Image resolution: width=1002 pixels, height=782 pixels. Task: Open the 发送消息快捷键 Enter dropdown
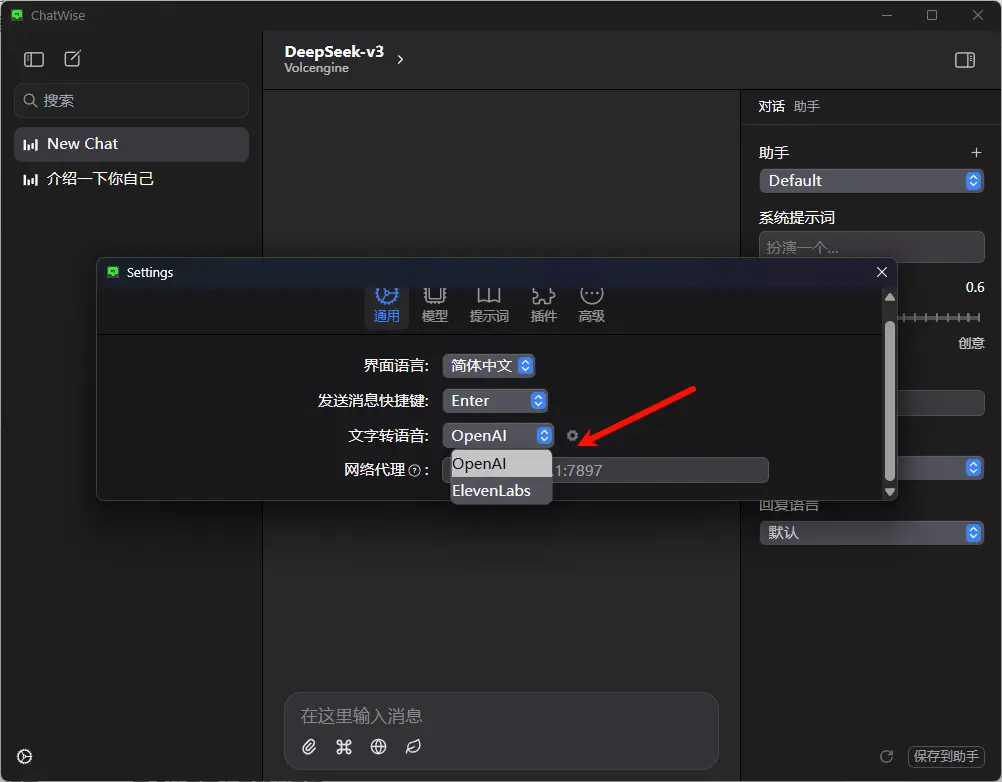click(x=495, y=401)
